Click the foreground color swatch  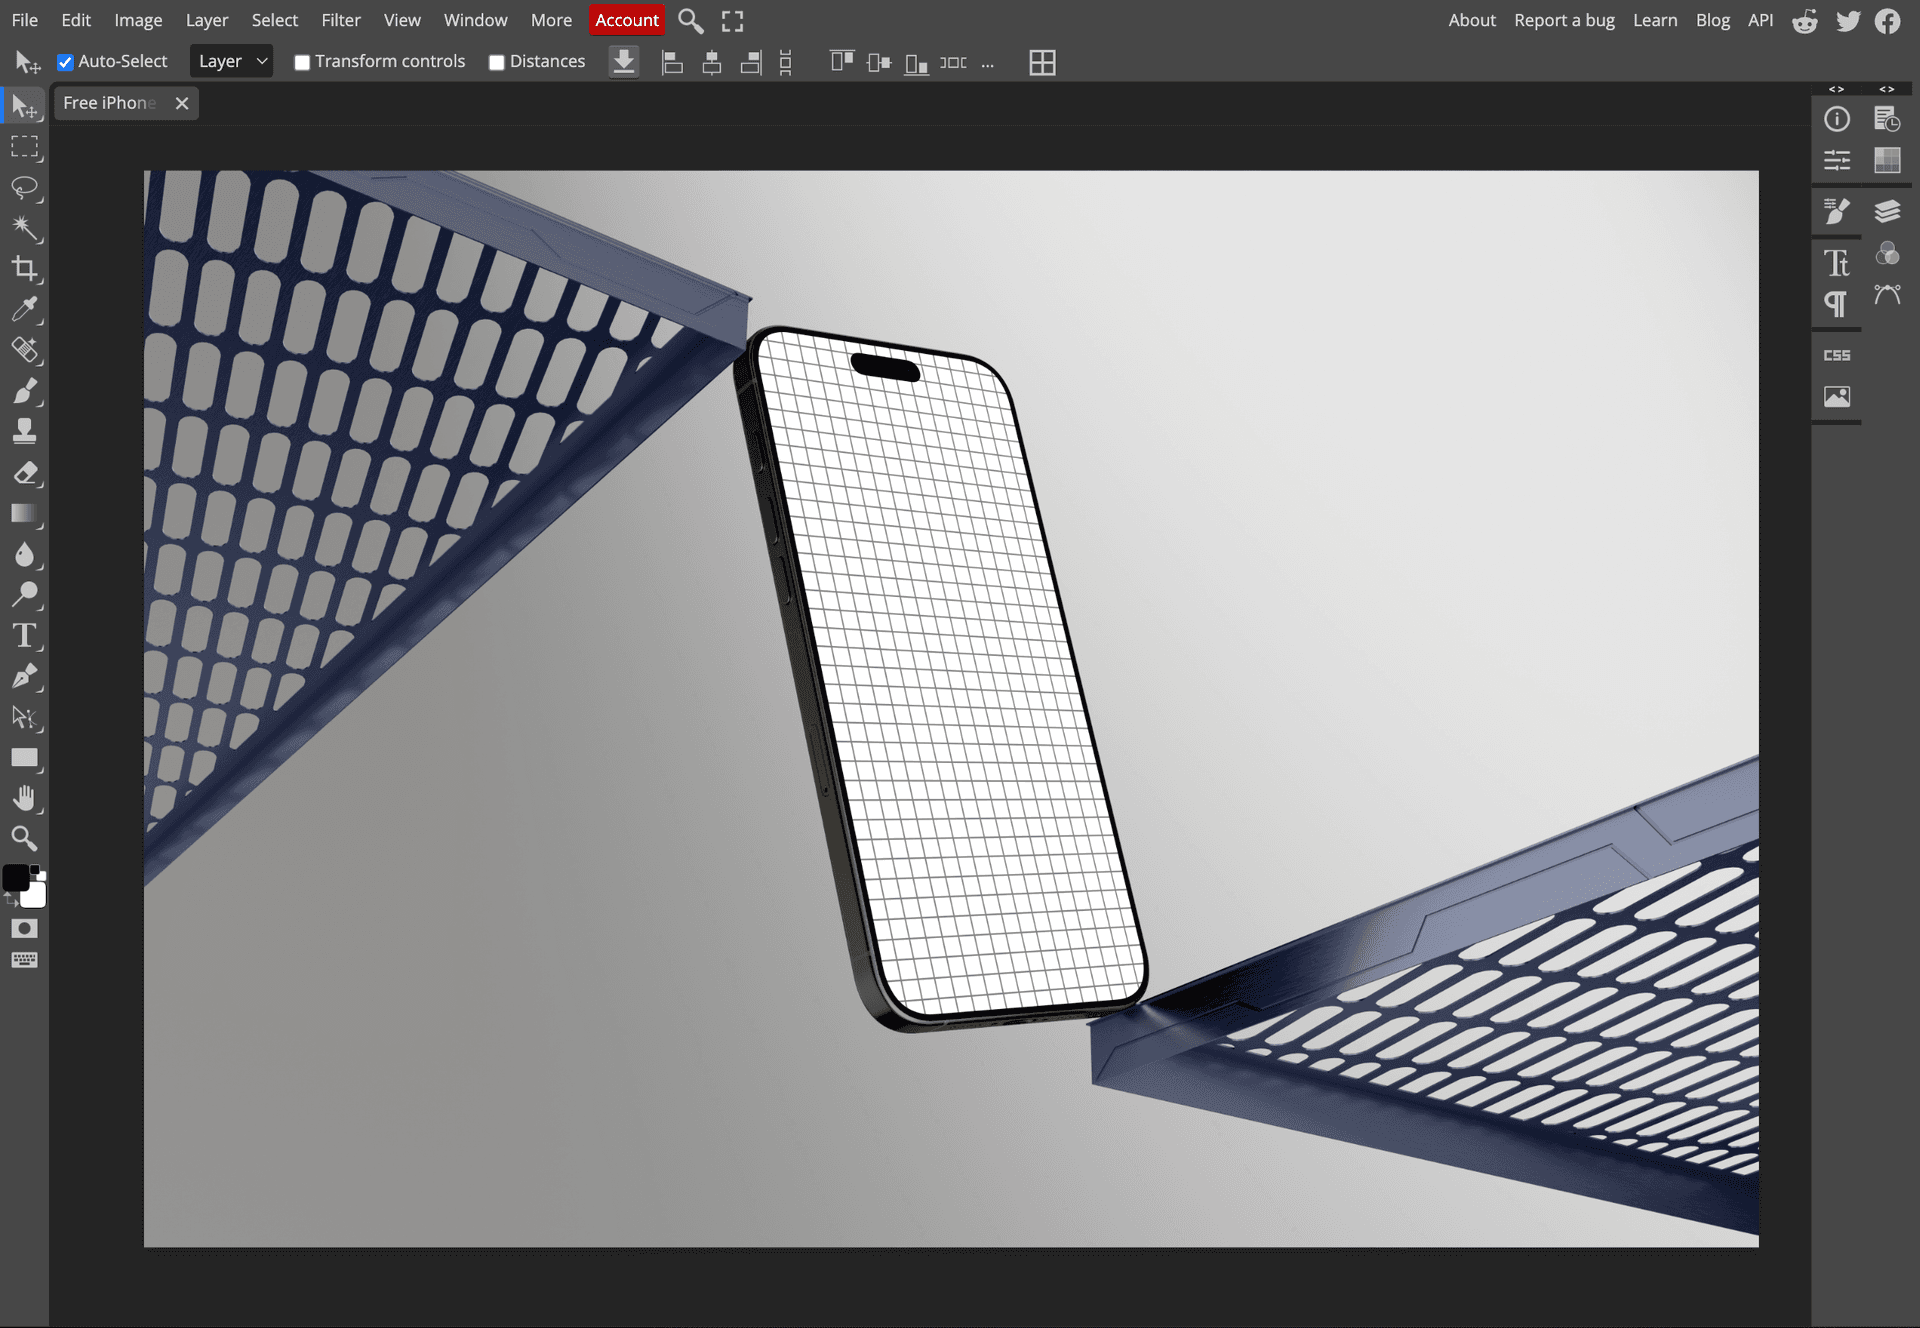pos(17,878)
